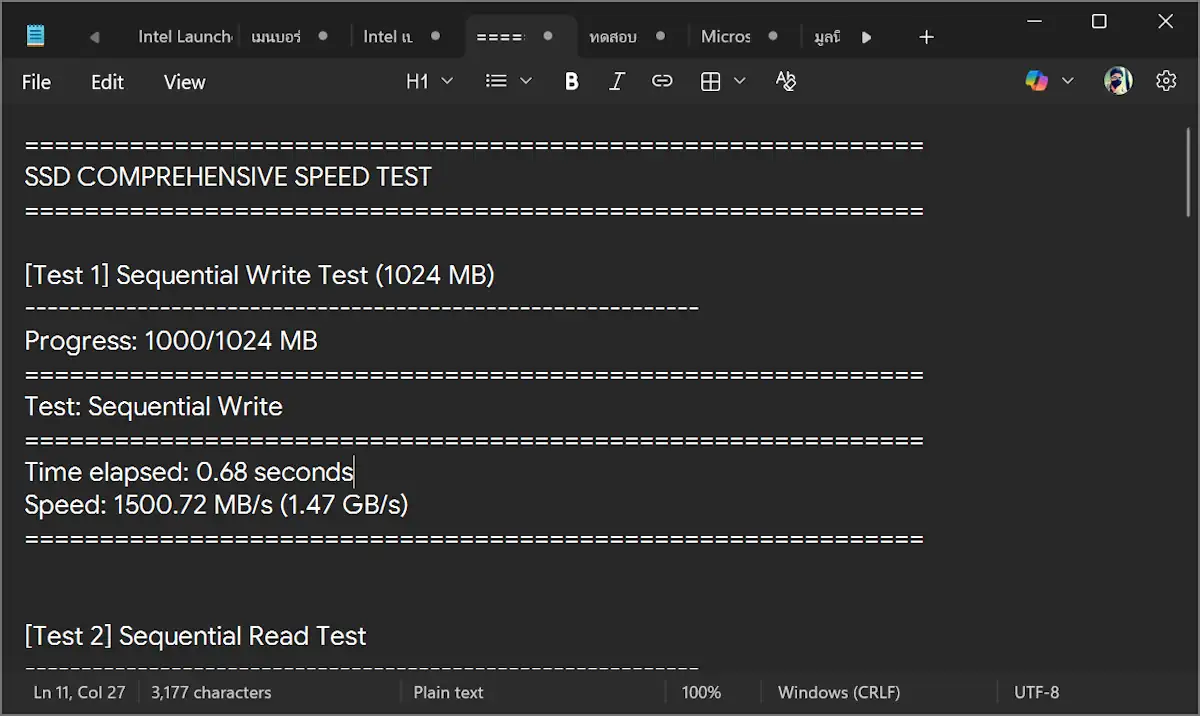Minimize the Notepad window
The image size is (1200, 716).
click(x=1032, y=21)
